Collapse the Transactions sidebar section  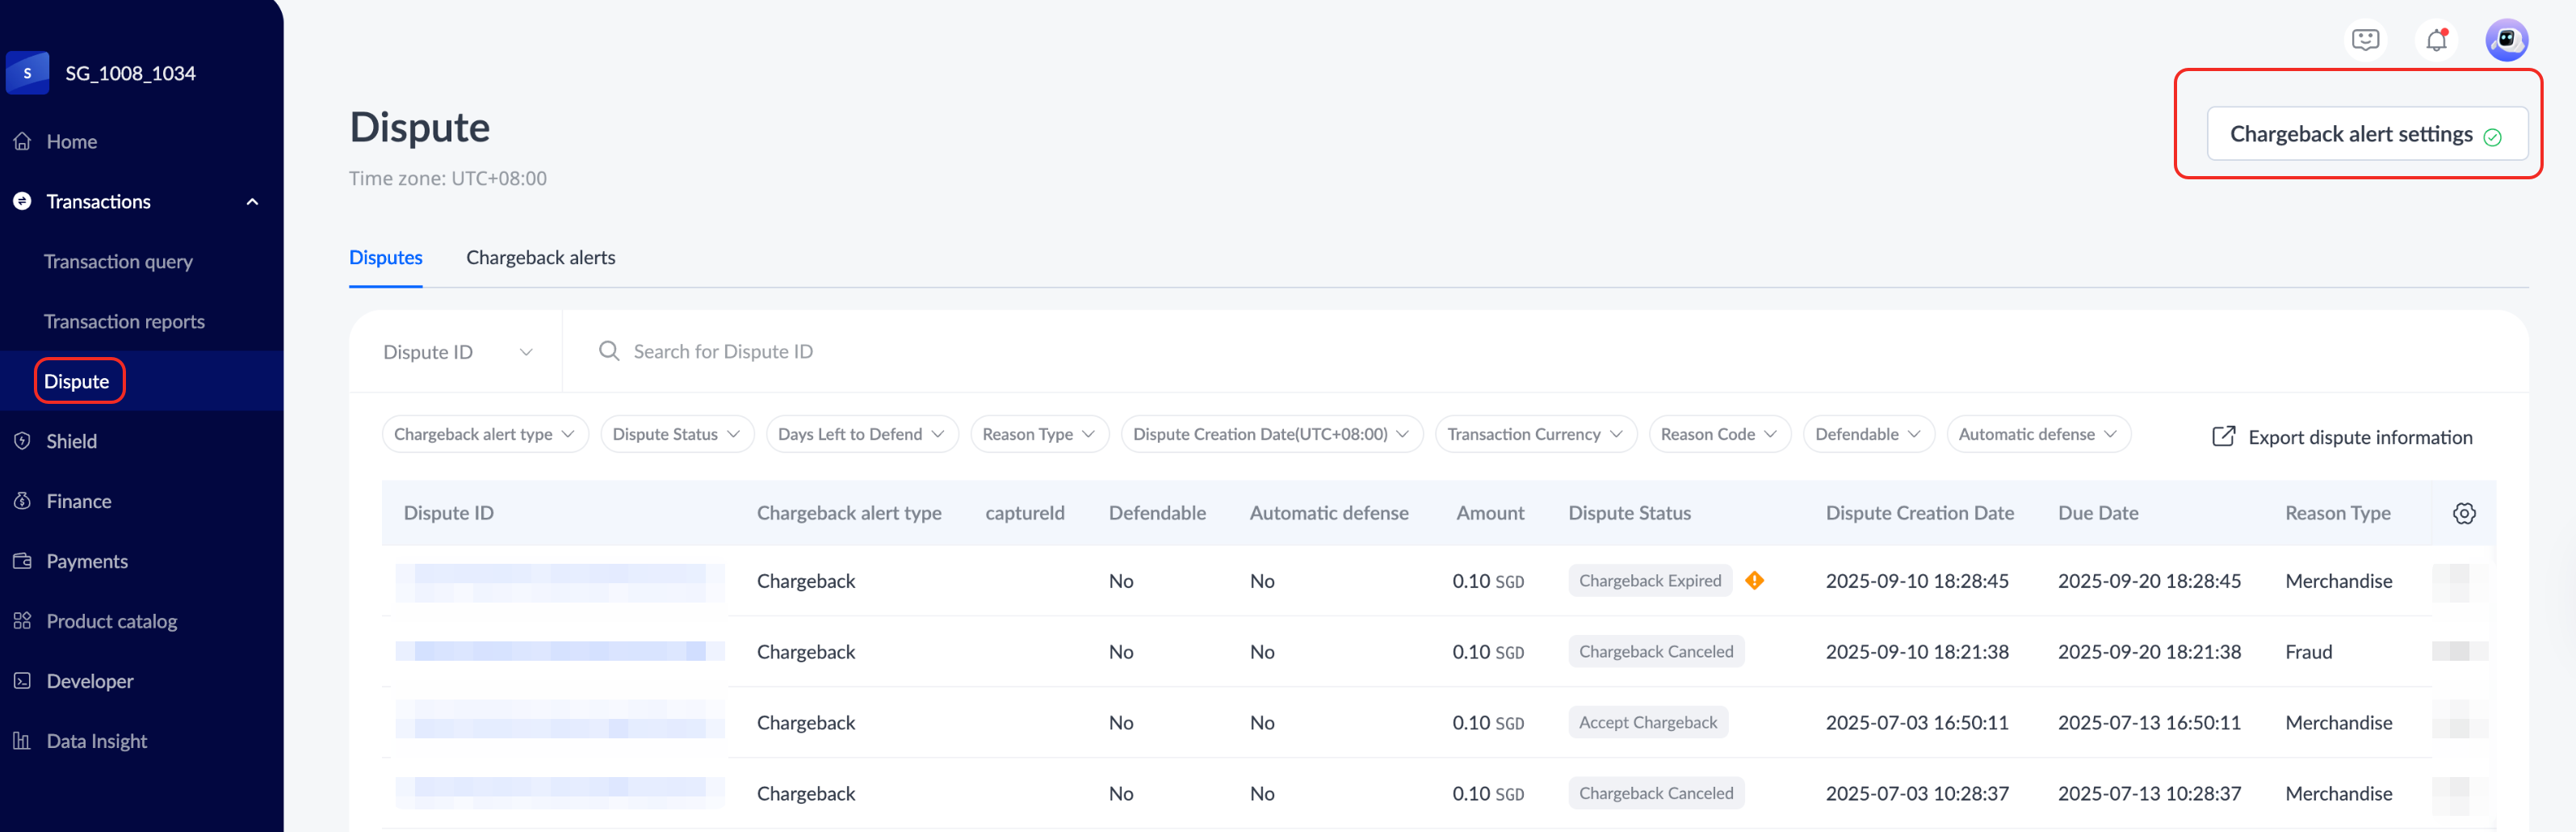point(252,202)
